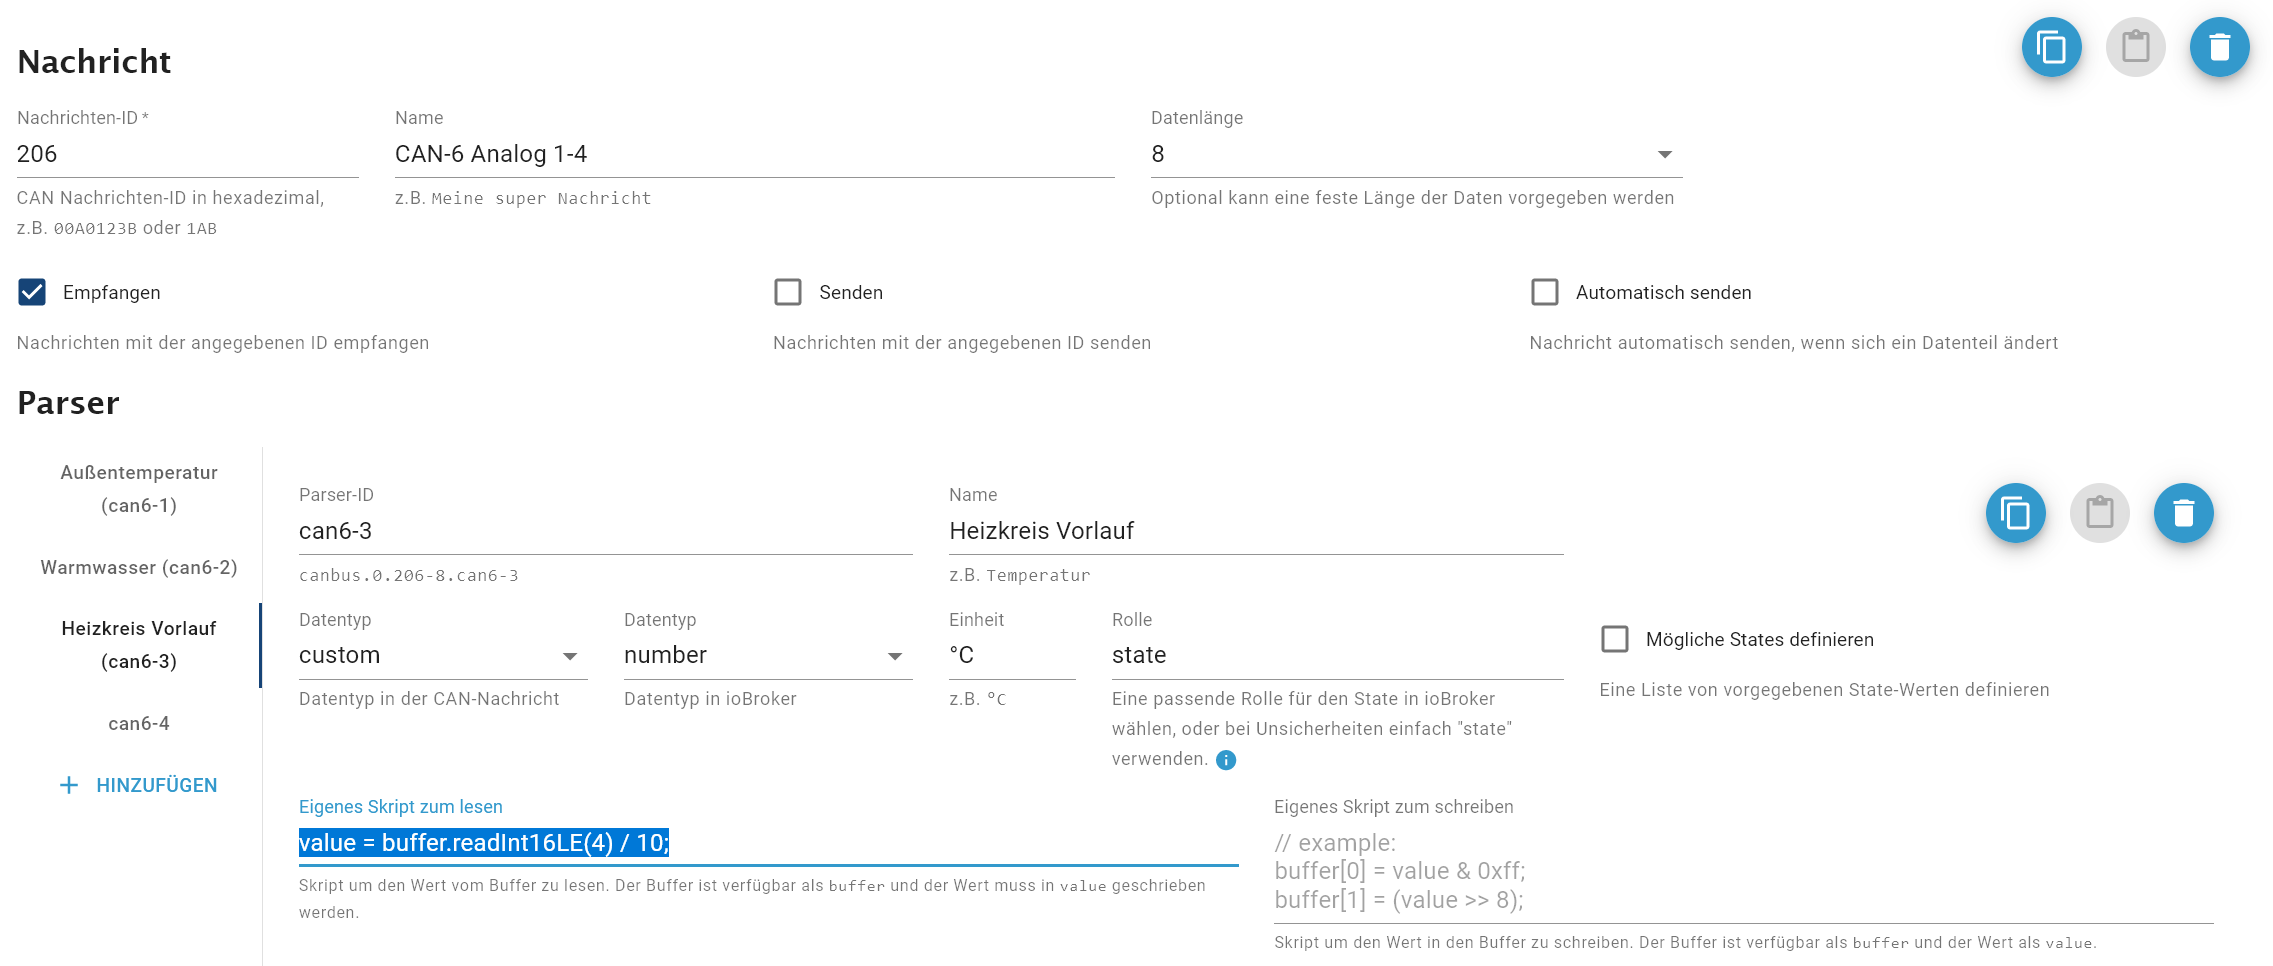The width and height of the screenshot is (2273, 966).
Task: Open the can6-4 parser tab
Action: 139,723
